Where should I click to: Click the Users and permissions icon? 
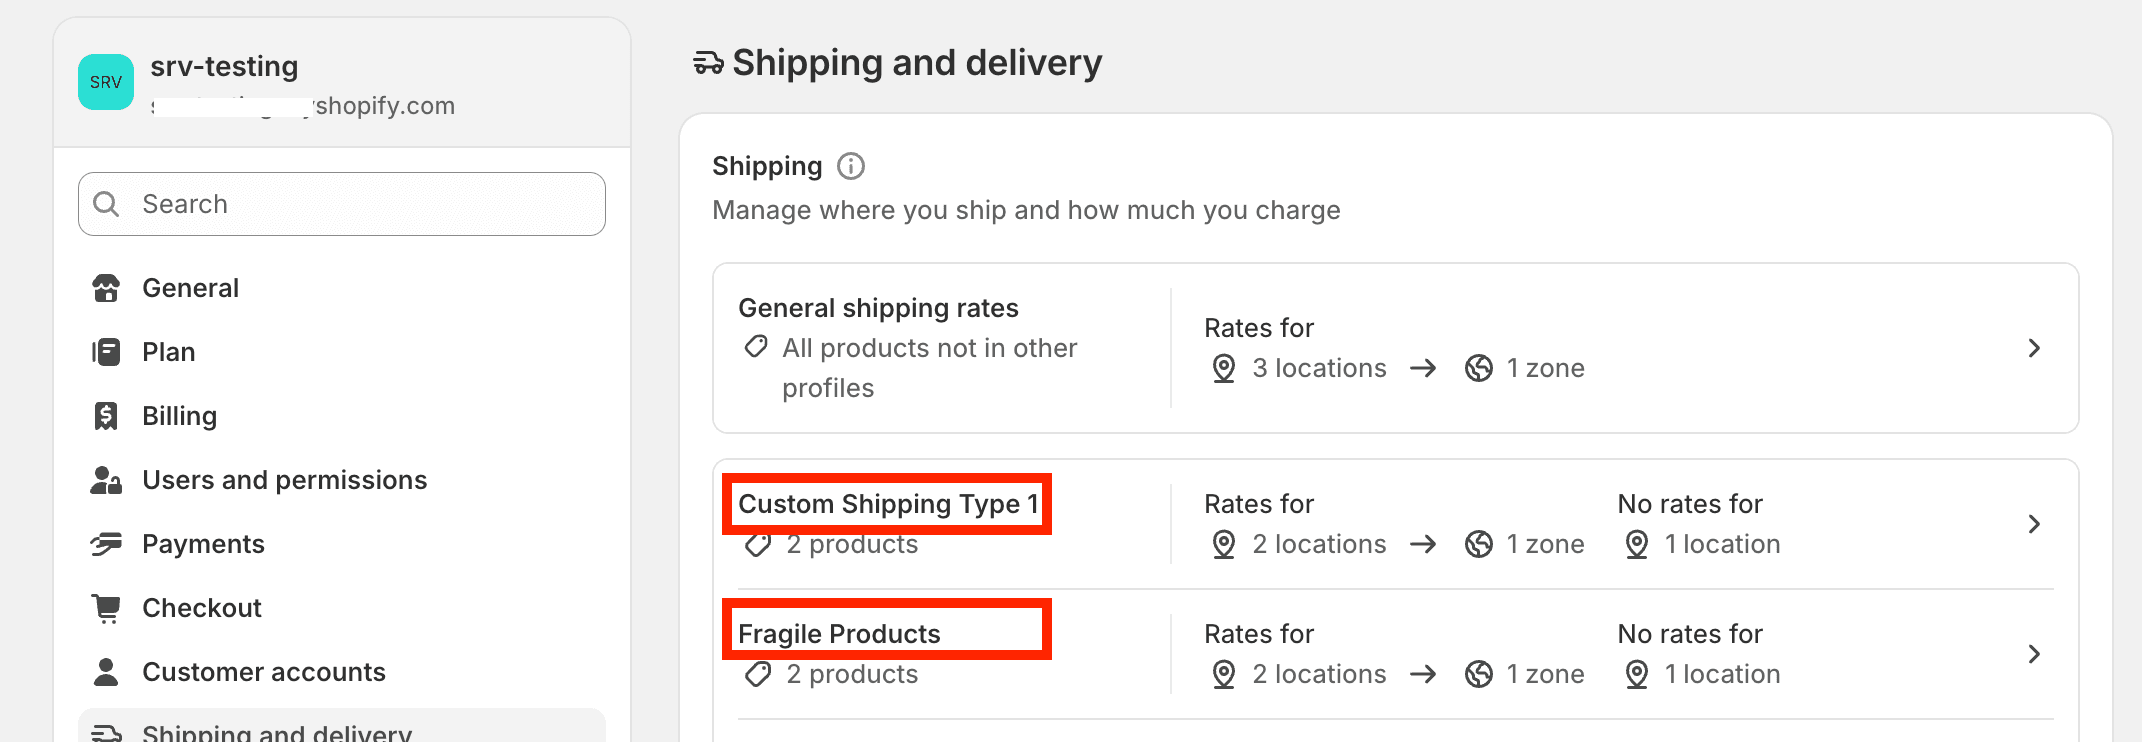106,480
